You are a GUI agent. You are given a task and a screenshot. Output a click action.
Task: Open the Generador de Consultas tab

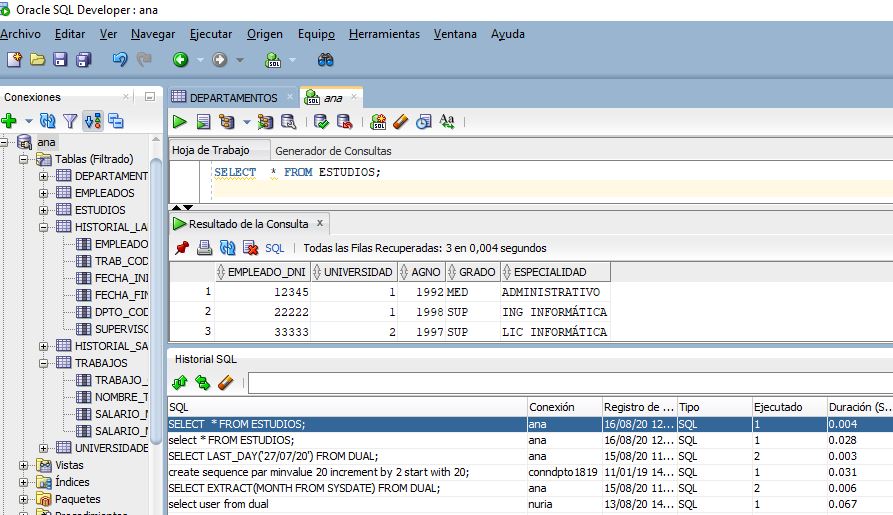coord(333,151)
